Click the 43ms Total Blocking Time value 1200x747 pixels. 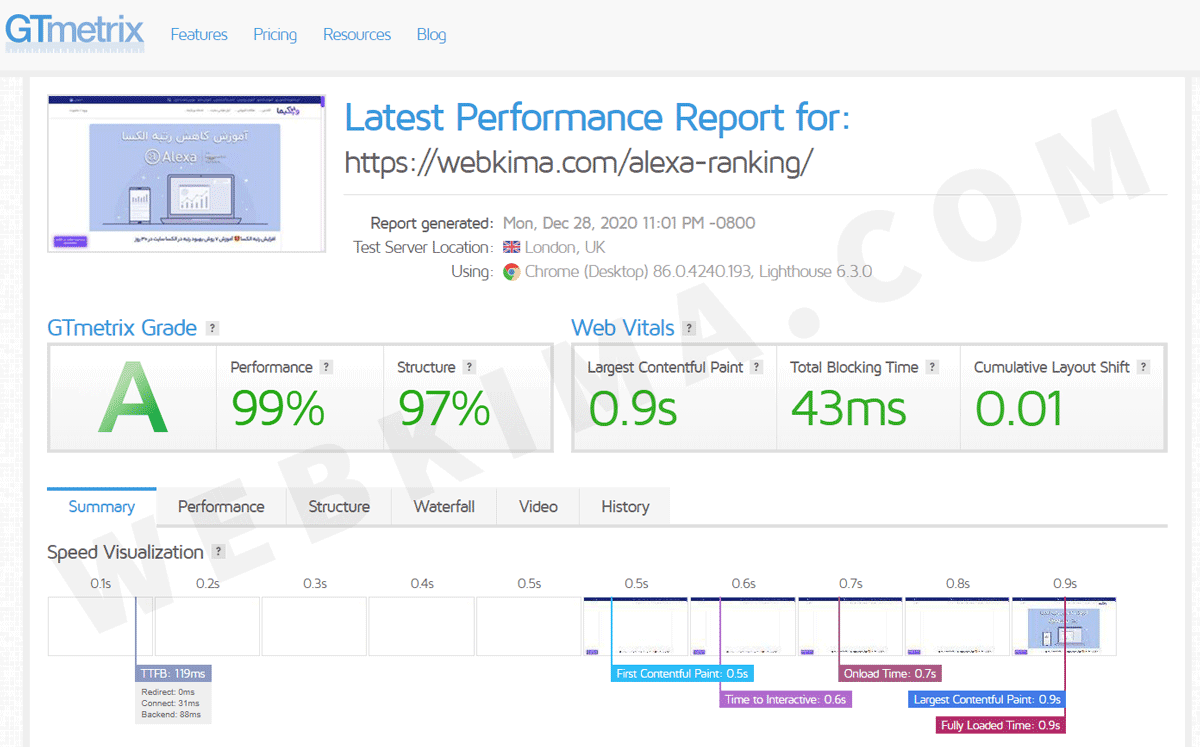pyautogui.click(x=849, y=408)
